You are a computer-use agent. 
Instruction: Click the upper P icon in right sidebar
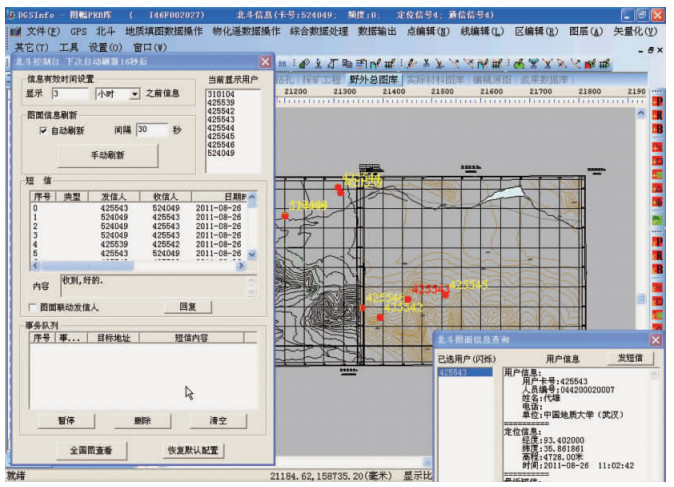point(658,101)
